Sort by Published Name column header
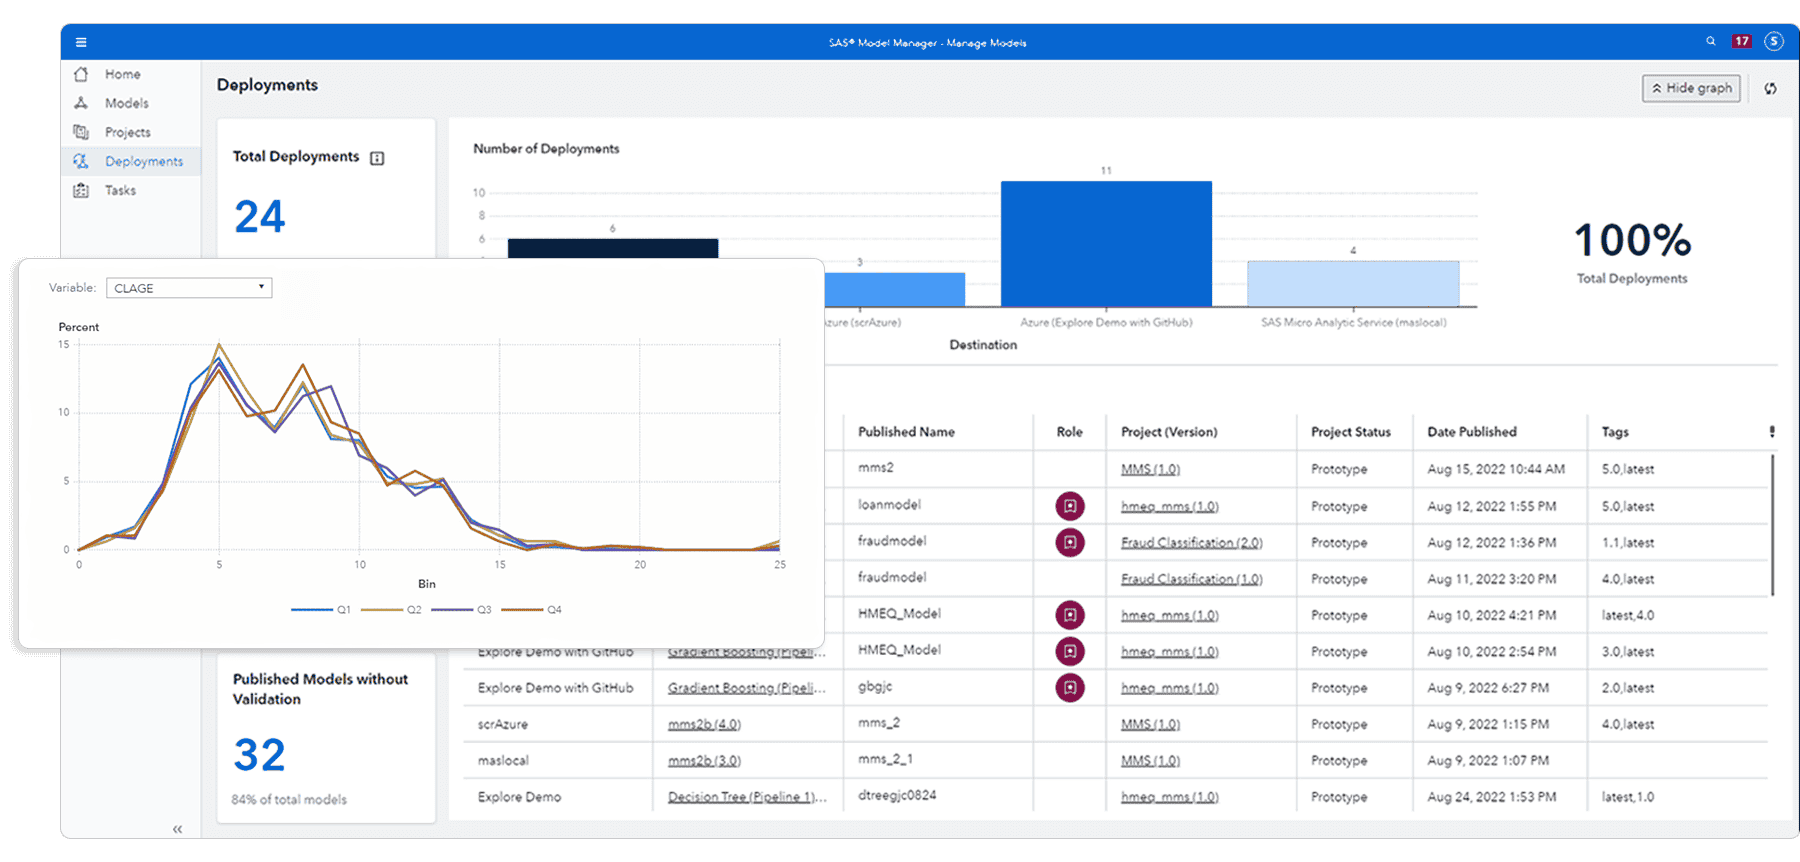The width and height of the screenshot is (1800, 862). pyautogui.click(x=906, y=432)
